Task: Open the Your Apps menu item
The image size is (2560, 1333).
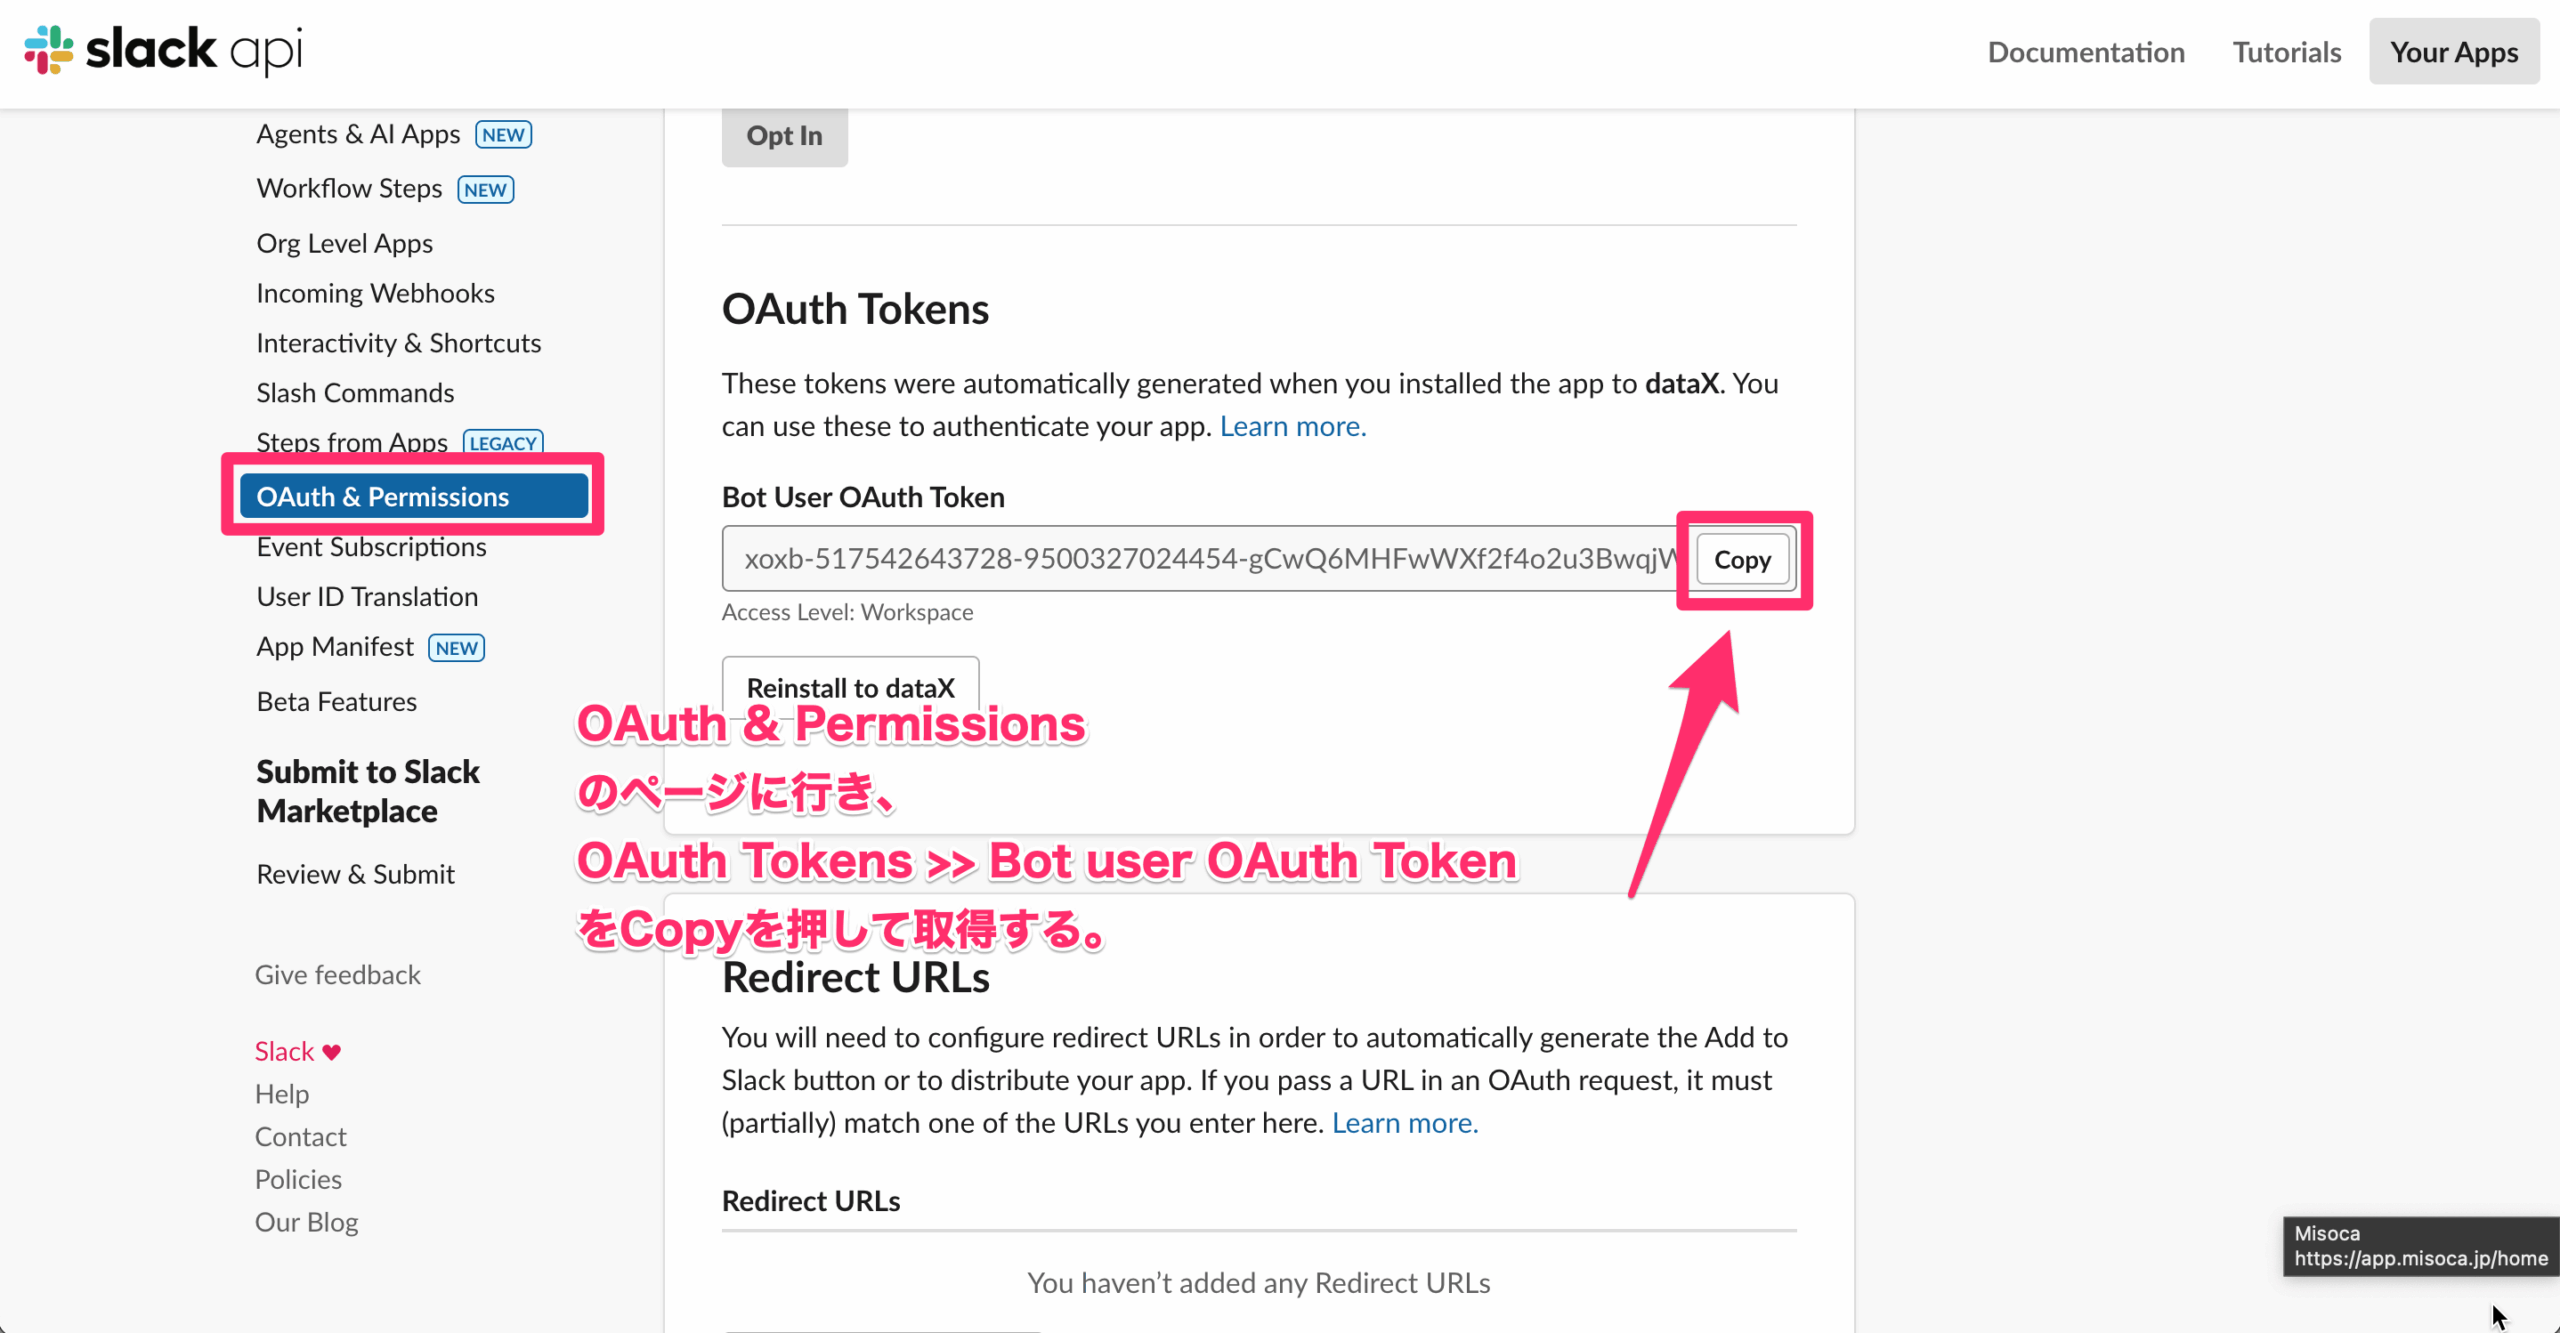Action: point(2453,52)
